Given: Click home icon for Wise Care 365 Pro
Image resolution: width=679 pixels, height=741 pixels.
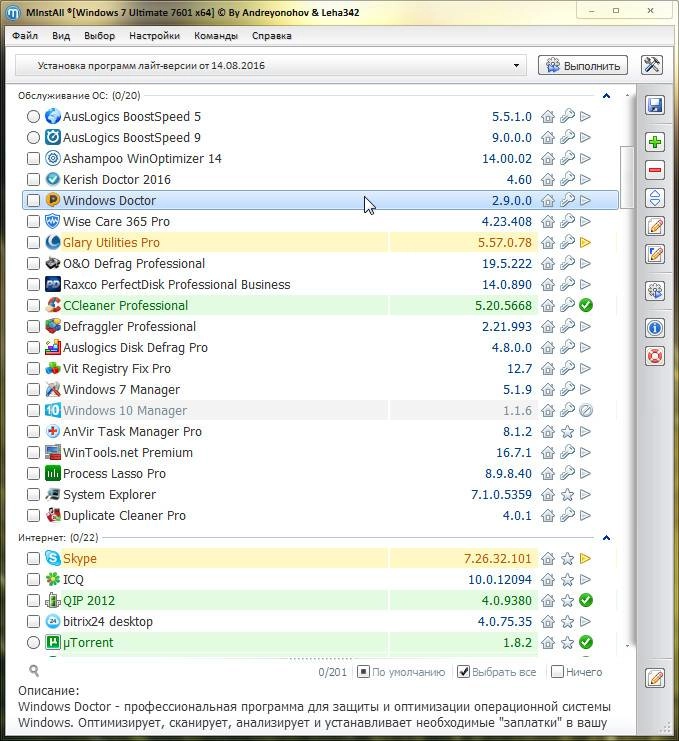Looking at the screenshot, I should 548,221.
